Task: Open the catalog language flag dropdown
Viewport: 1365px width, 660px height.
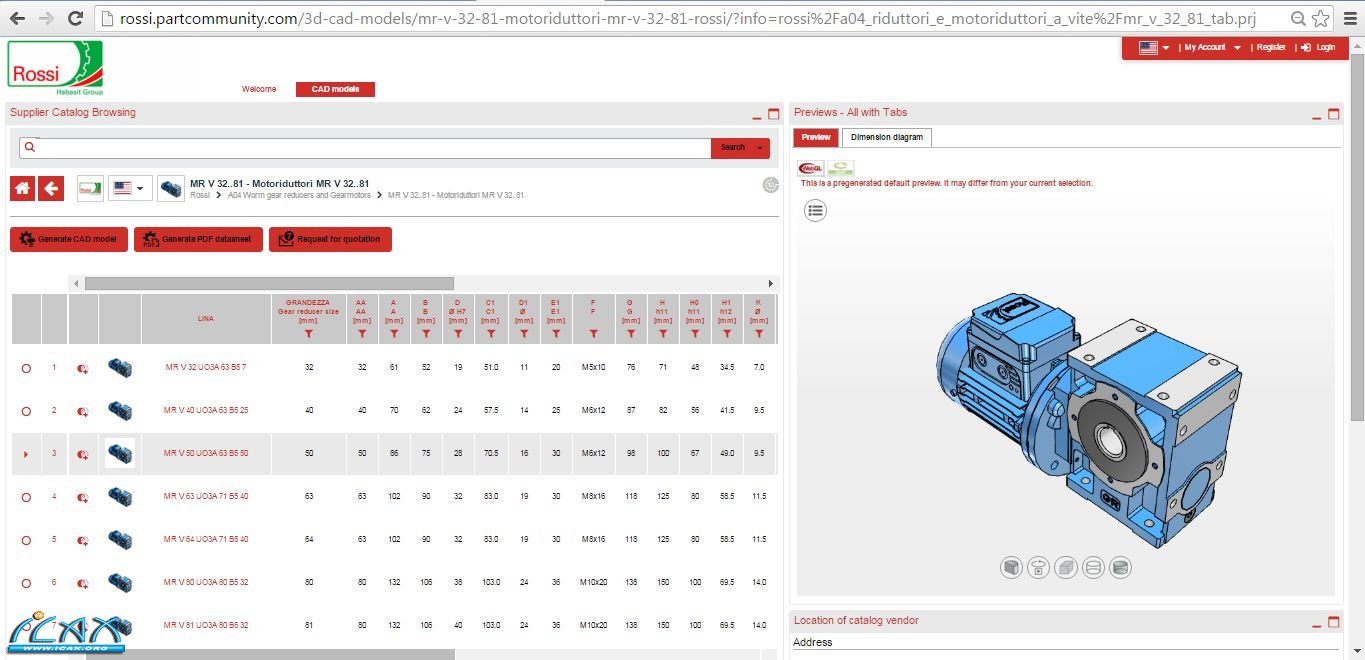Action: [130, 188]
